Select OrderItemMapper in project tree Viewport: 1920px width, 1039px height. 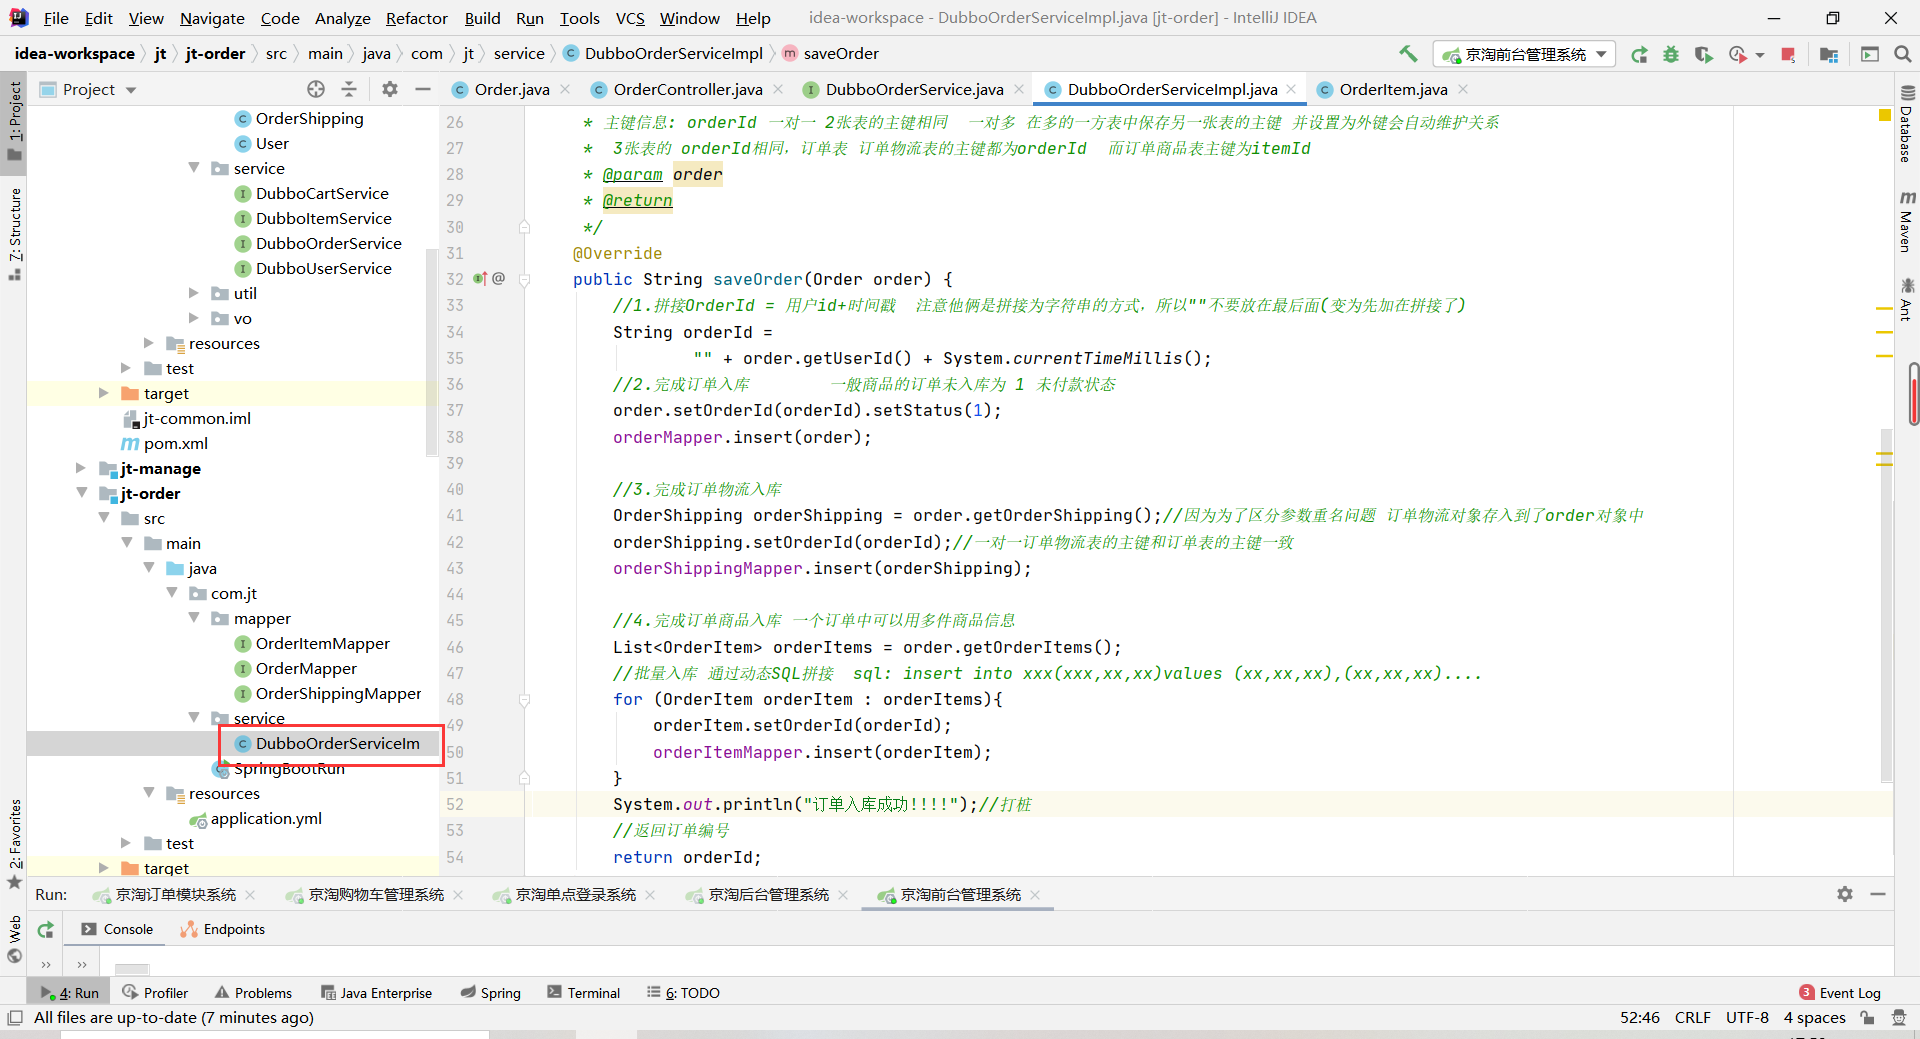[322, 643]
